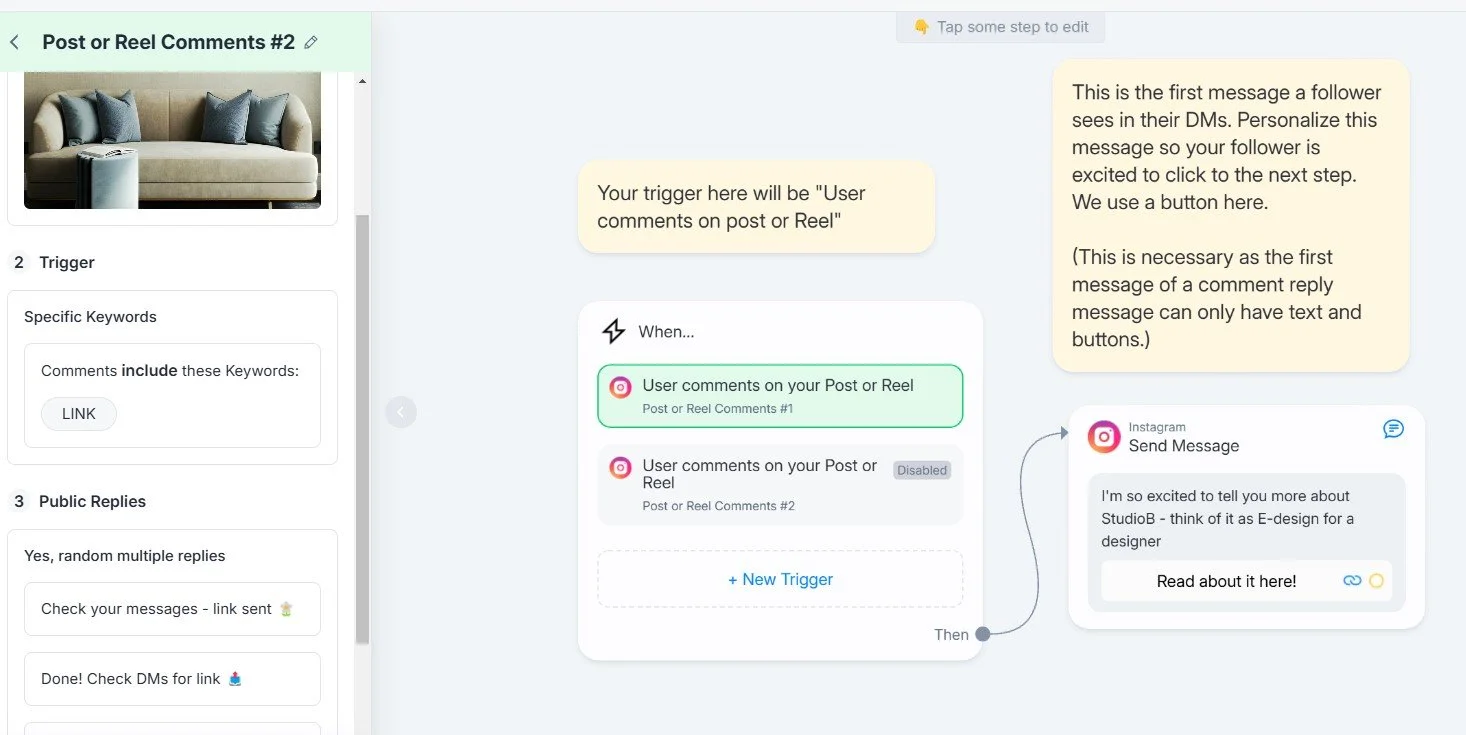This screenshot has width=1466, height=735.
Task: Add a trigger with + New Trigger
Action: pos(780,579)
